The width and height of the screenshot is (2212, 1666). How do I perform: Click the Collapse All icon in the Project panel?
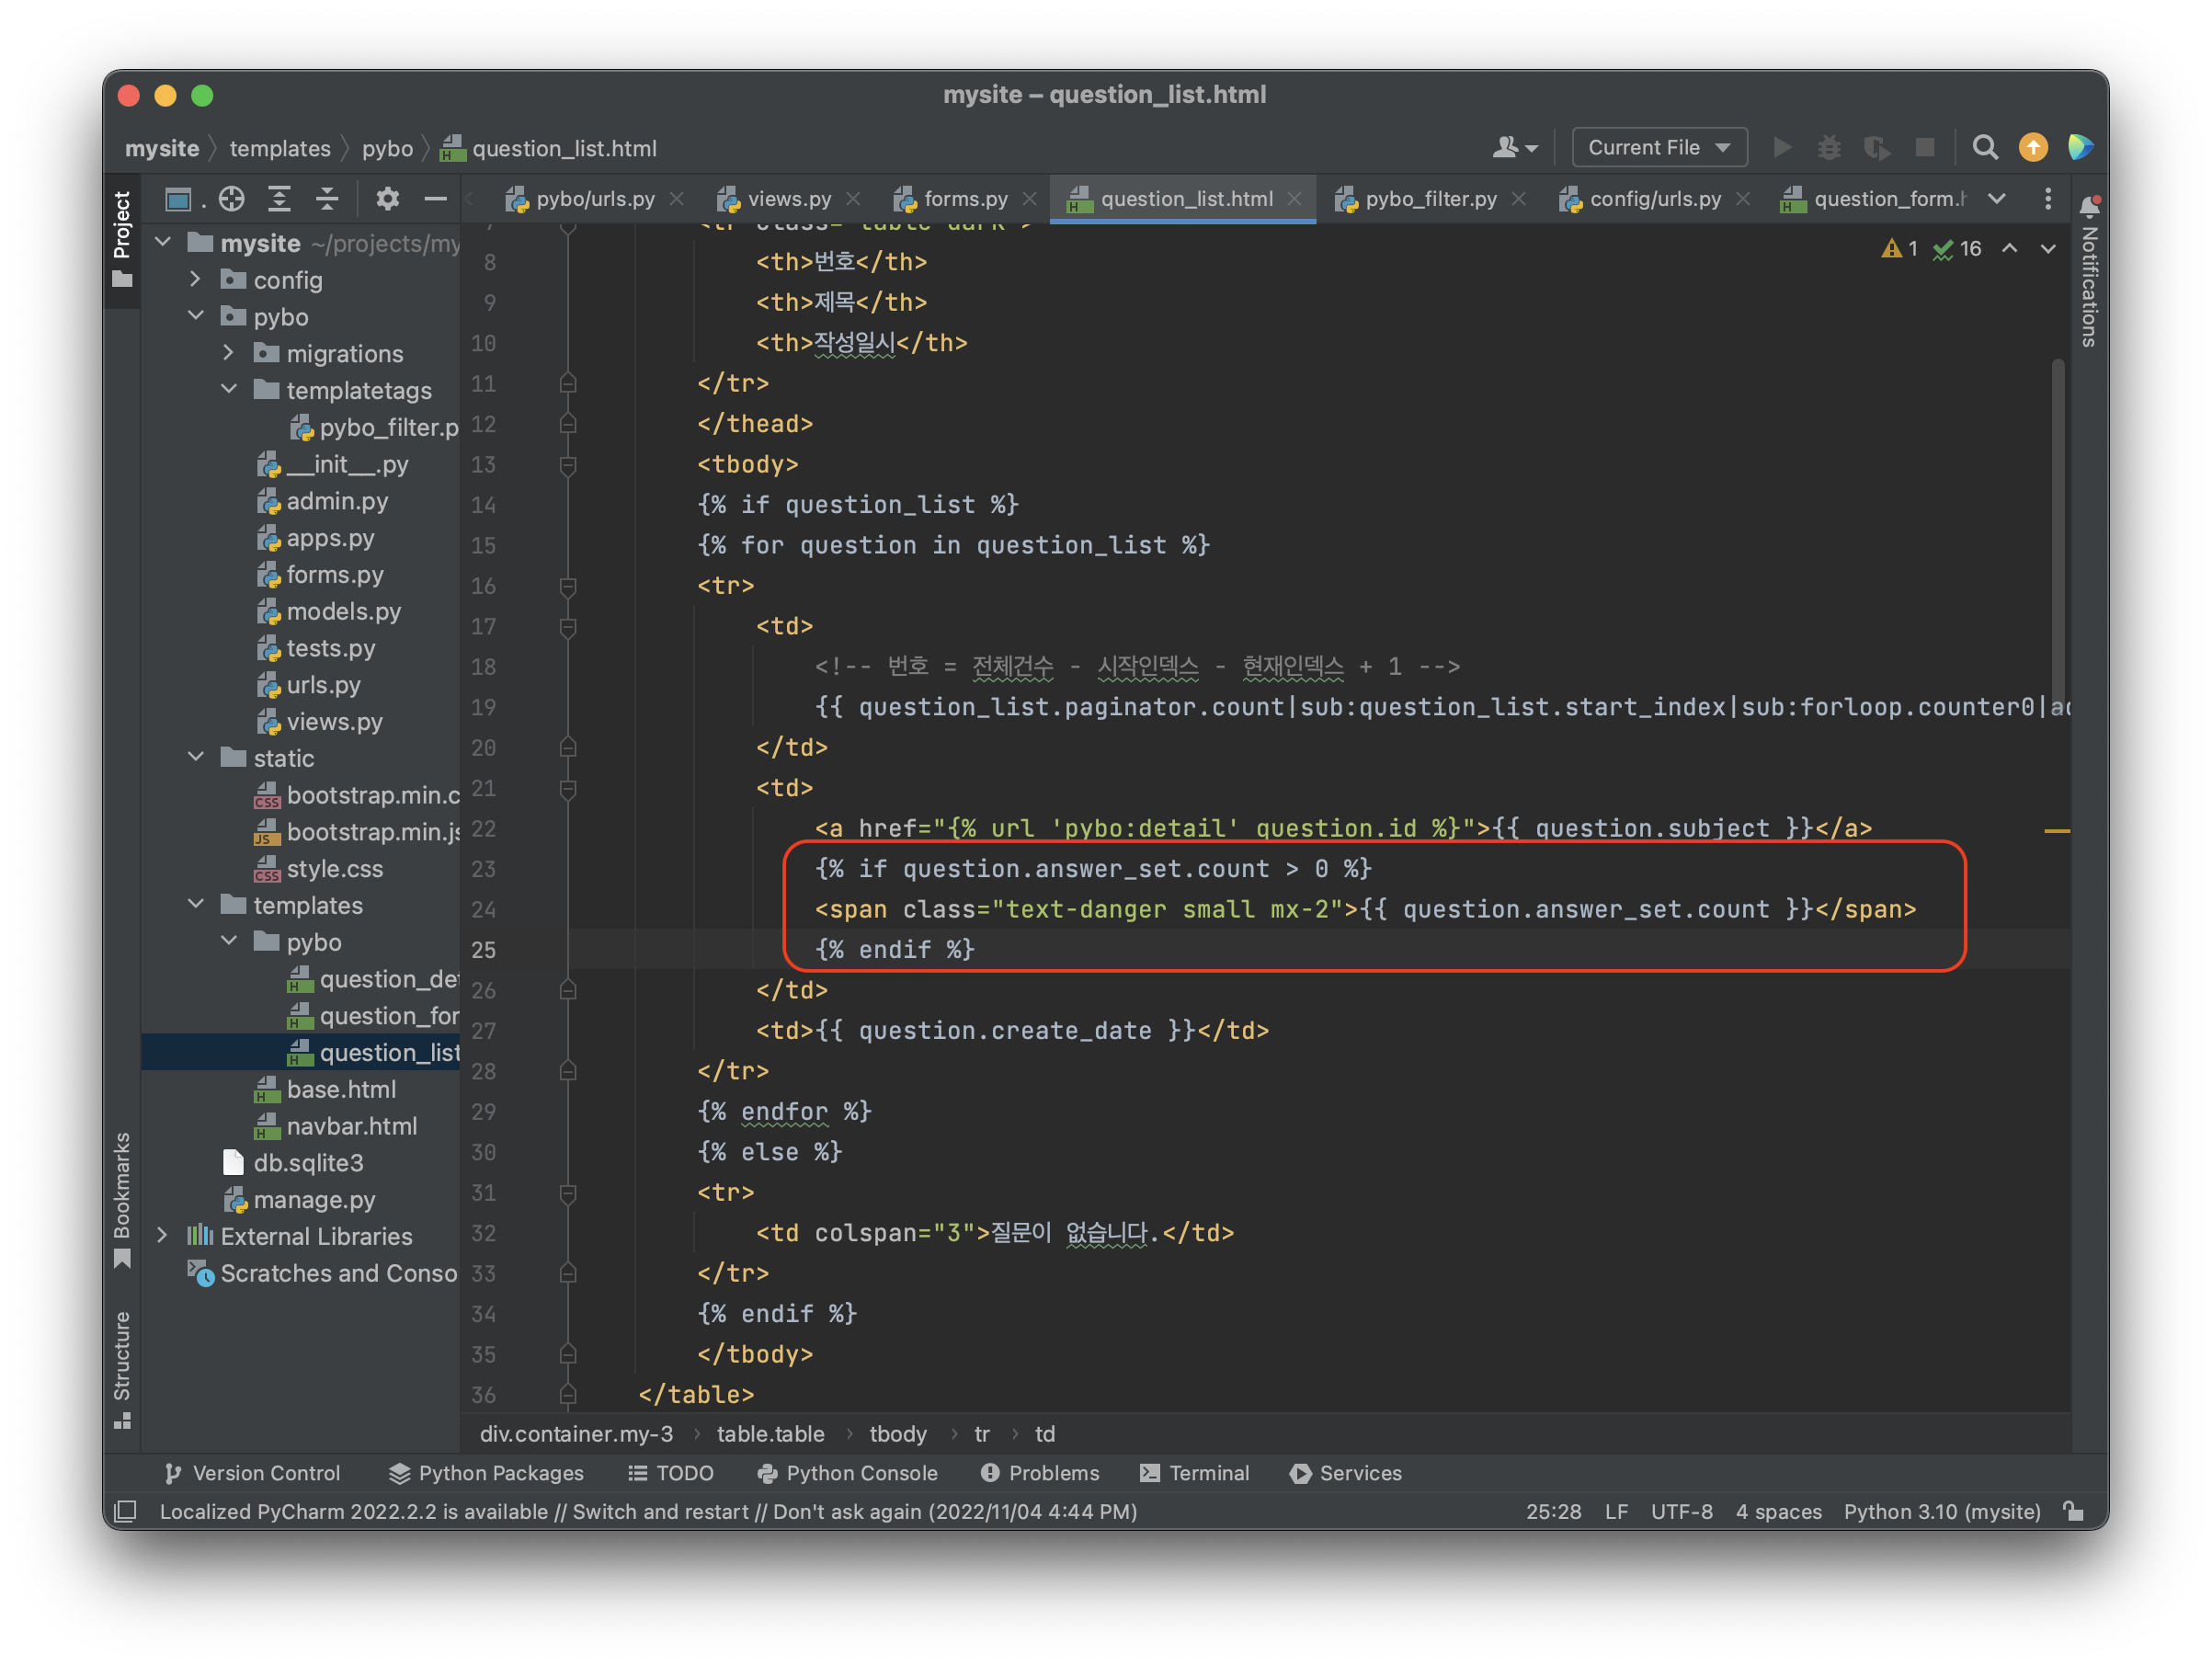(327, 199)
